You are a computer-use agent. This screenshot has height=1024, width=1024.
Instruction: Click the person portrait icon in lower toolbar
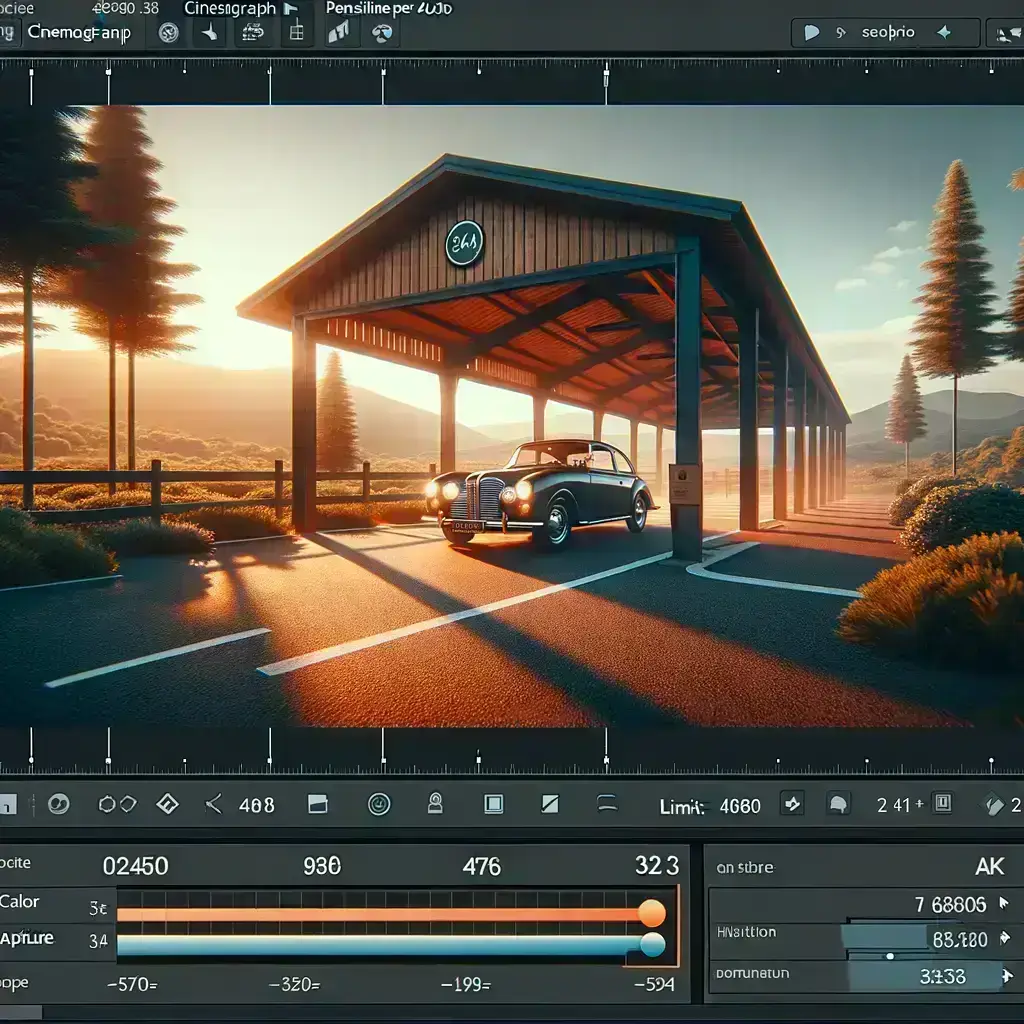[x=435, y=804]
